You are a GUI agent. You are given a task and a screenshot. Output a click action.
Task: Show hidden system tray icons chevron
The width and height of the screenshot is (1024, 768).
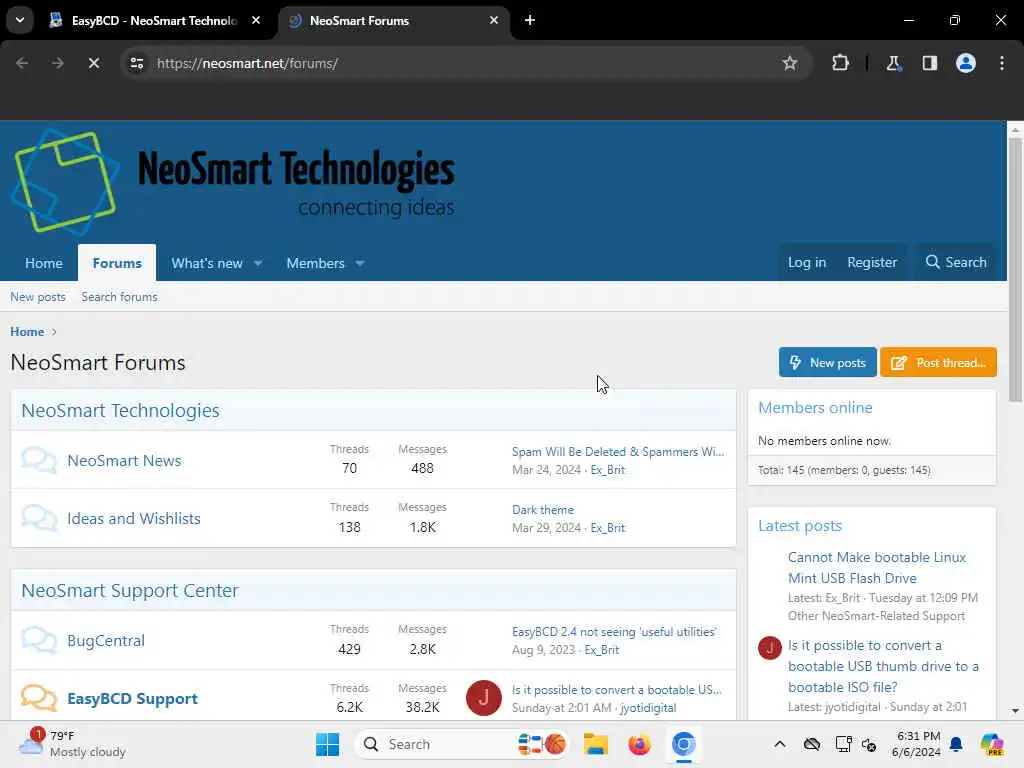coord(779,744)
